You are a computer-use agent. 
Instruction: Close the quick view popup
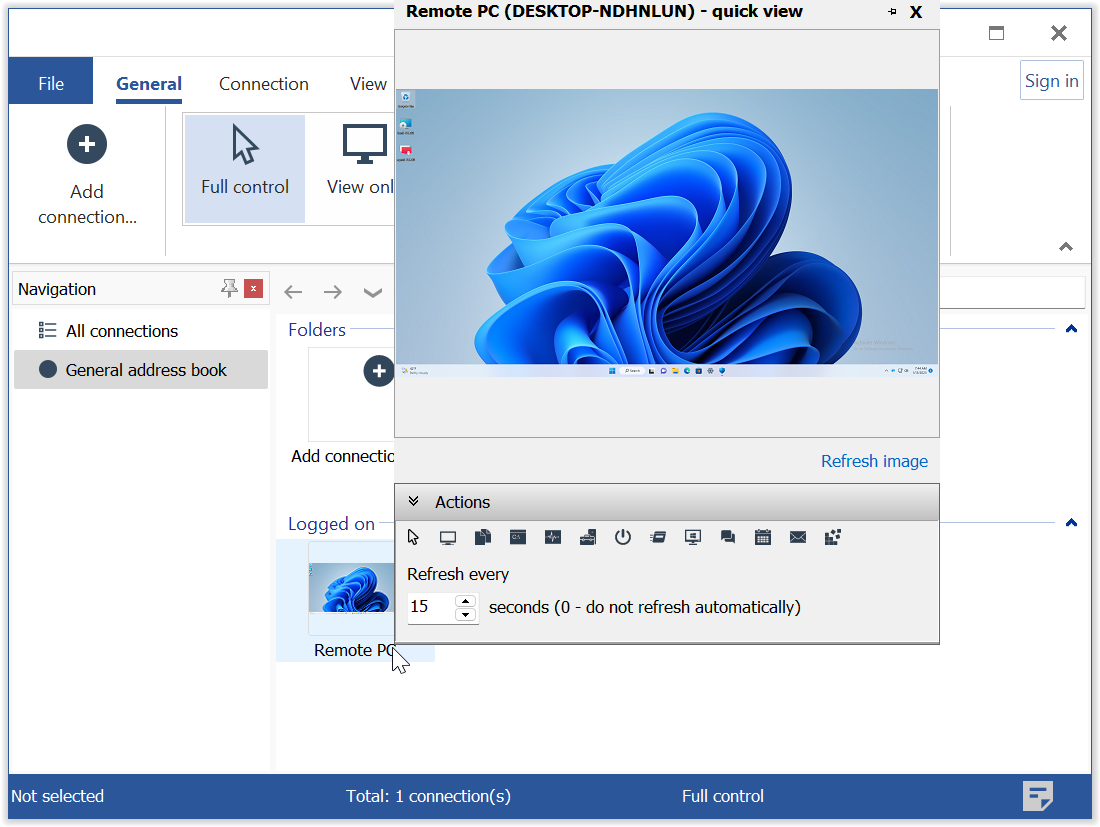(x=916, y=12)
